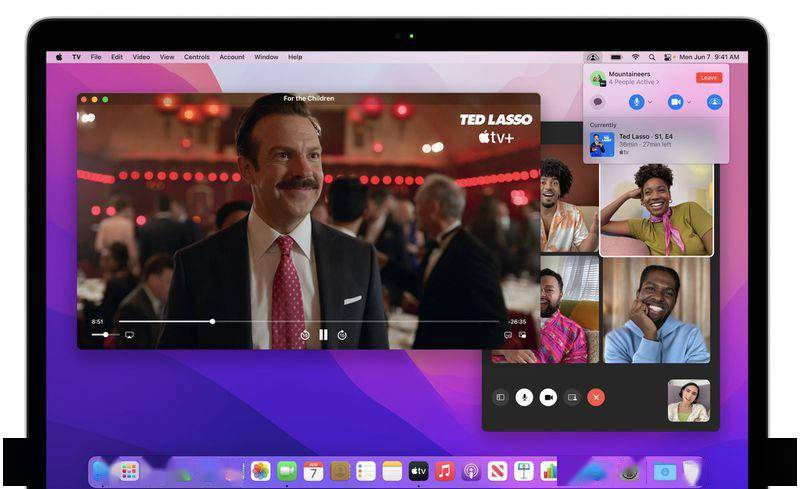
Task: Click the 'Mon Jun 7 9:41 AM' clock
Action: point(709,57)
